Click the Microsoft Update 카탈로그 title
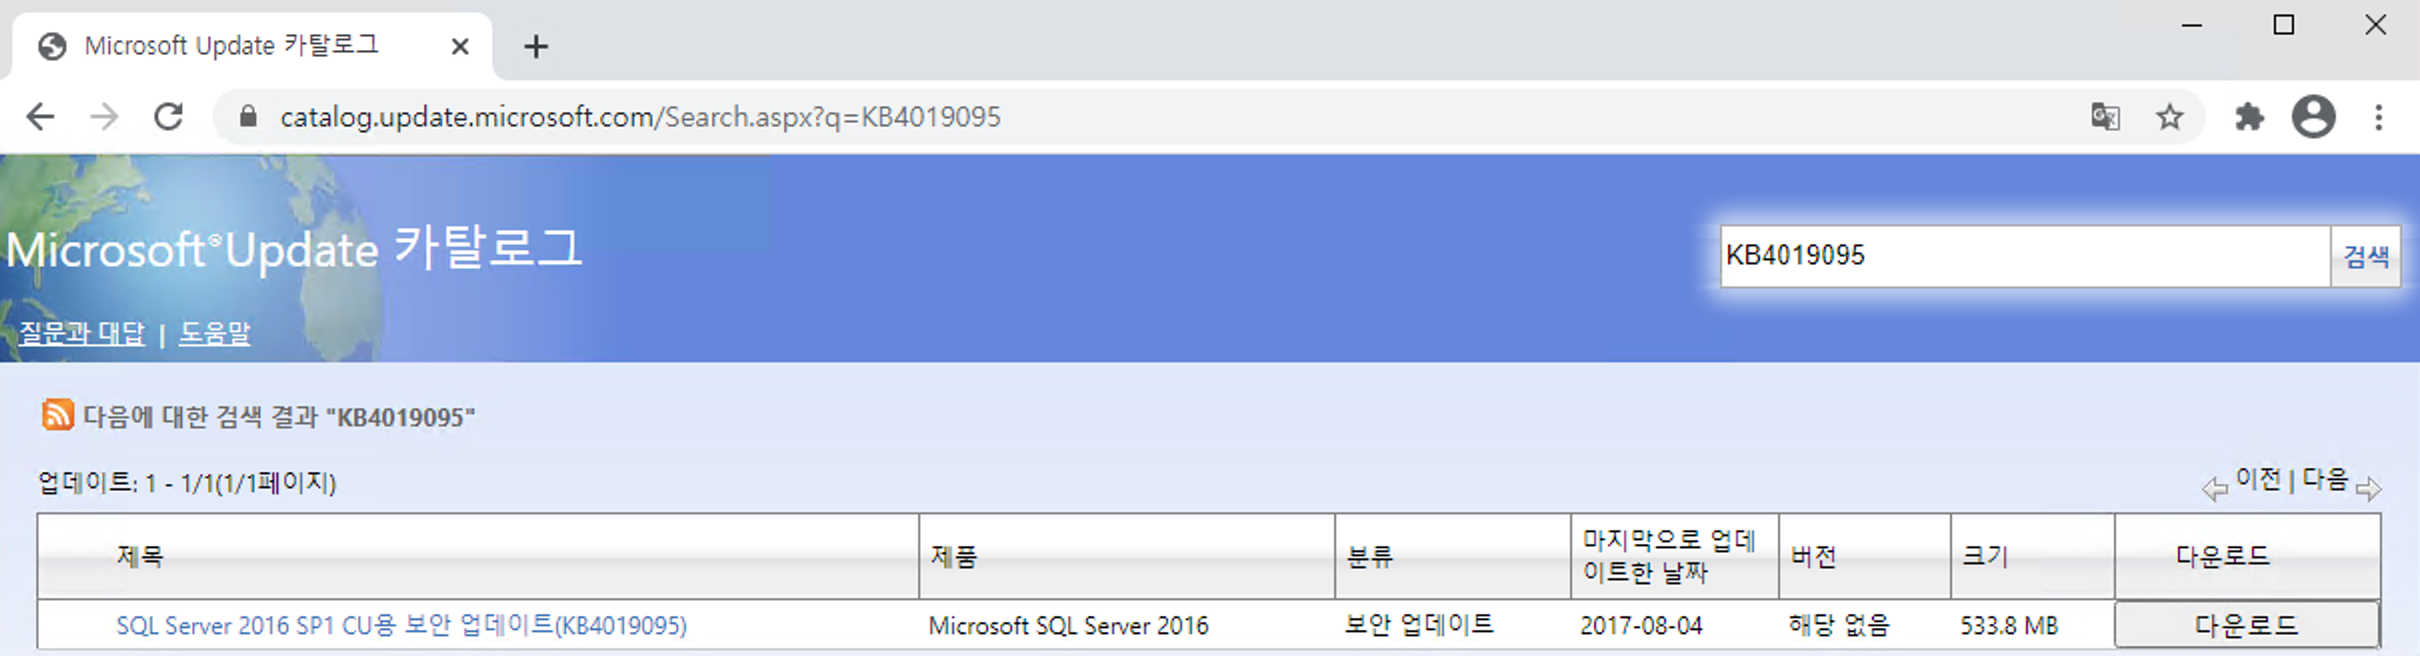This screenshot has height=656, width=2420. tap(294, 248)
